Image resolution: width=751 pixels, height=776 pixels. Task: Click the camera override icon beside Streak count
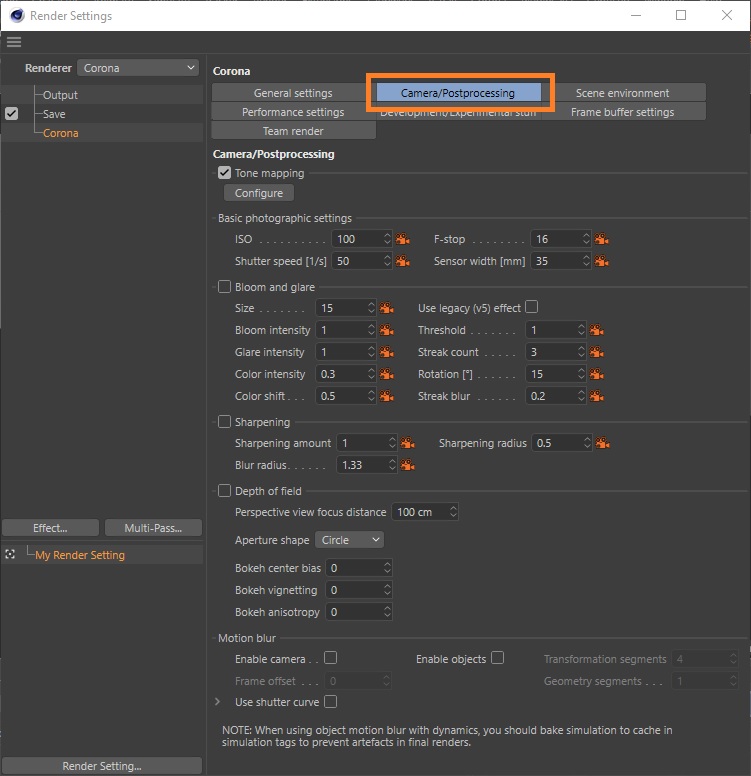(597, 352)
